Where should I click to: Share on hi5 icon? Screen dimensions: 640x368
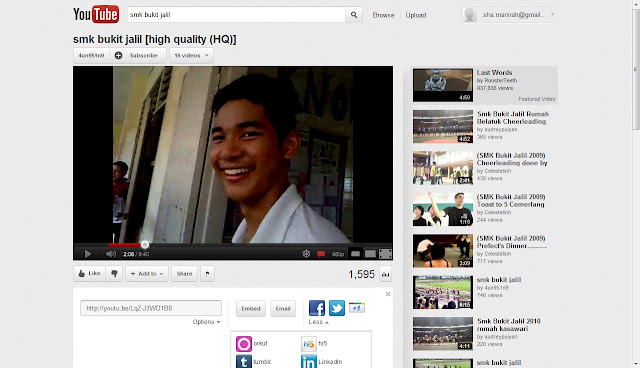coord(309,344)
